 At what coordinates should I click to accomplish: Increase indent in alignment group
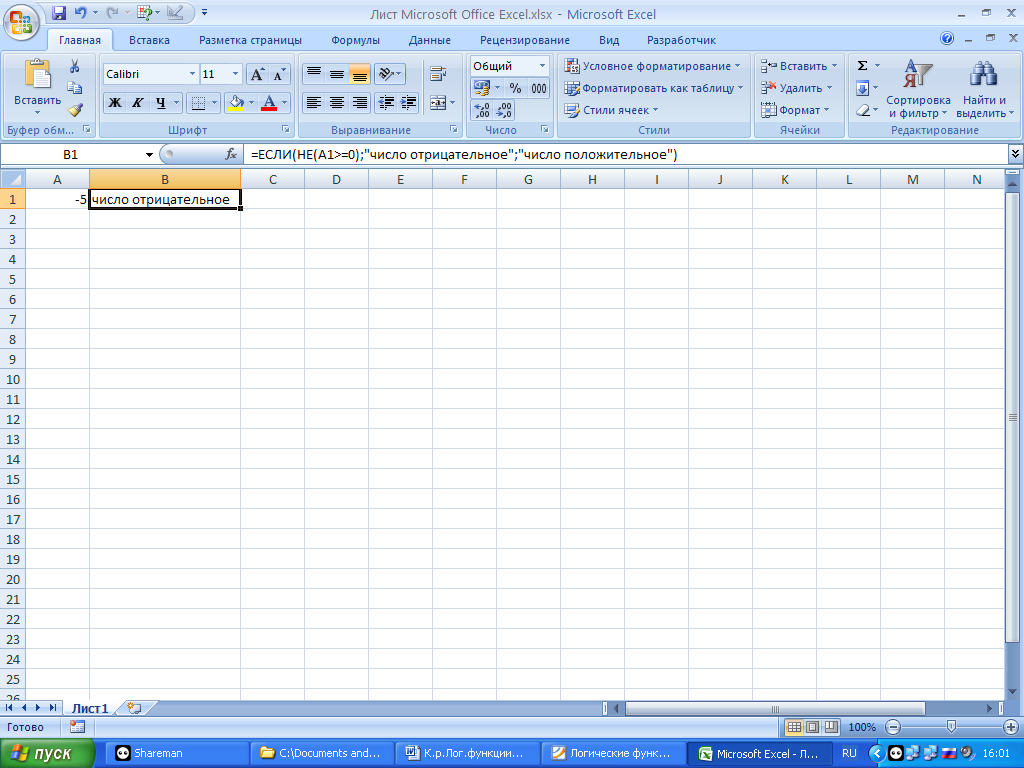point(409,103)
